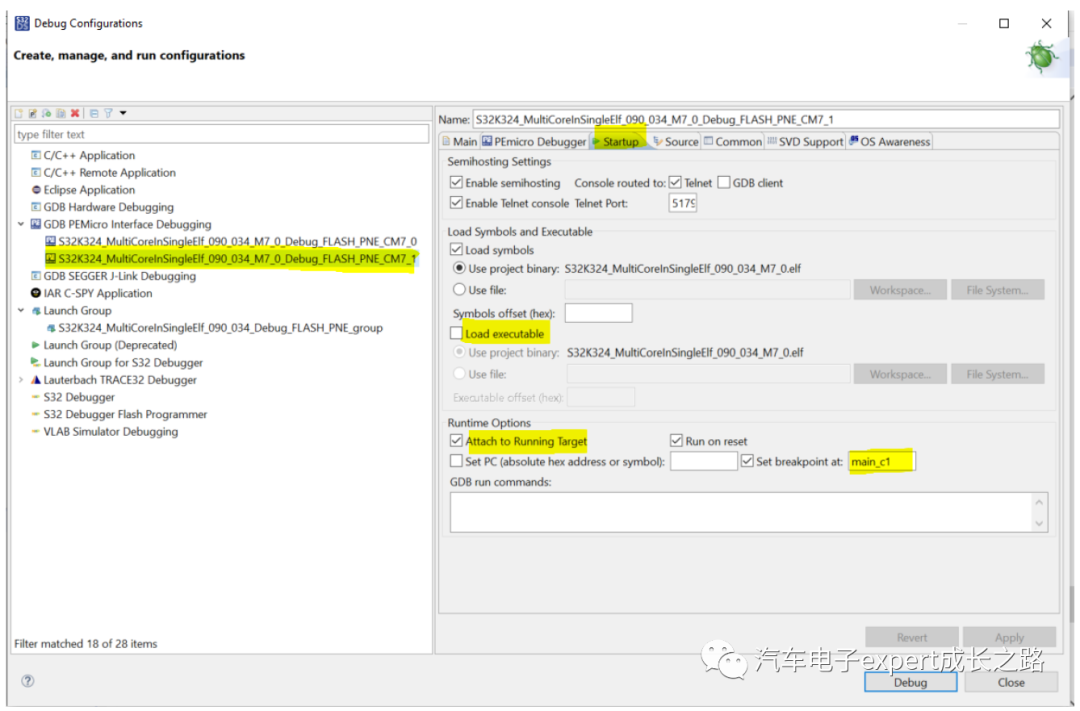Click the Symbols offset (hex) field
1080x711 pixels.
click(598, 313)
